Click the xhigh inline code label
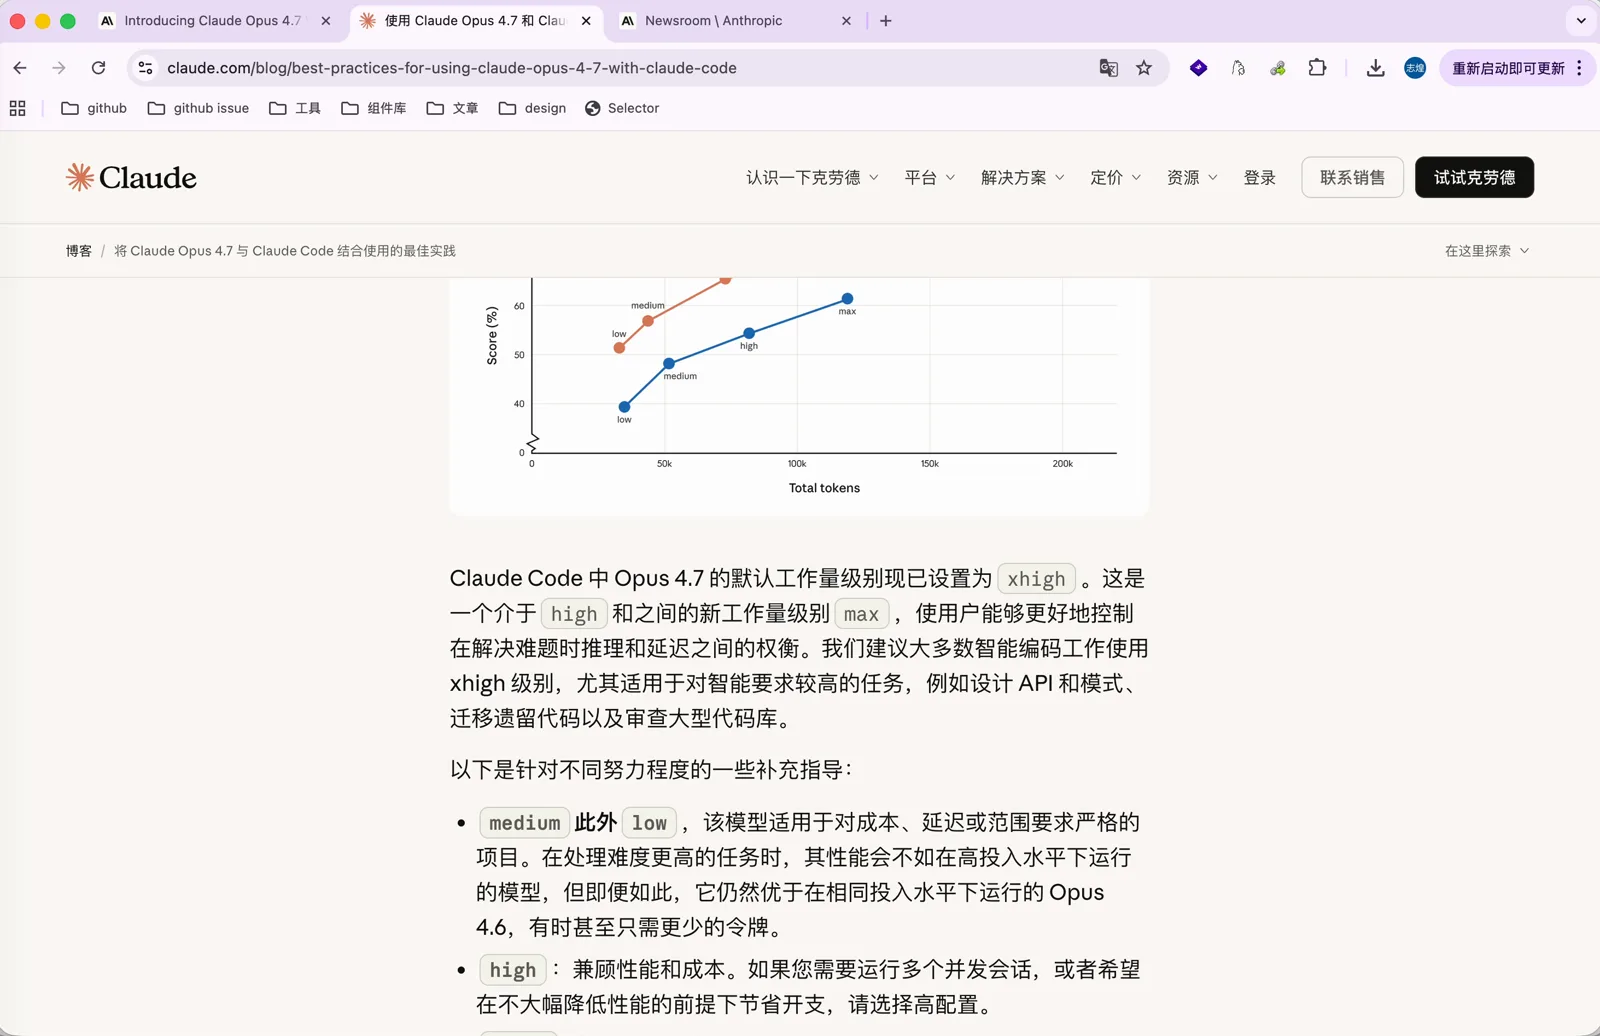The width and height of the screenshot is (1600, 1036). 1036,579
